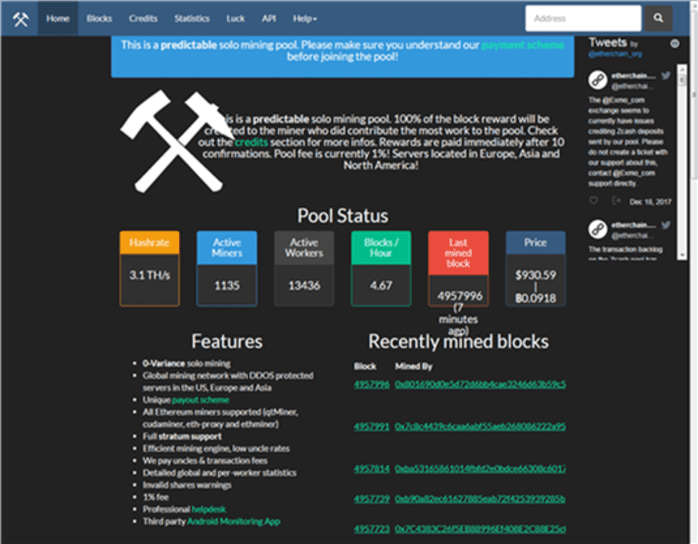
Task: Expand the Help dropdown menu
Action: (305, 18)
